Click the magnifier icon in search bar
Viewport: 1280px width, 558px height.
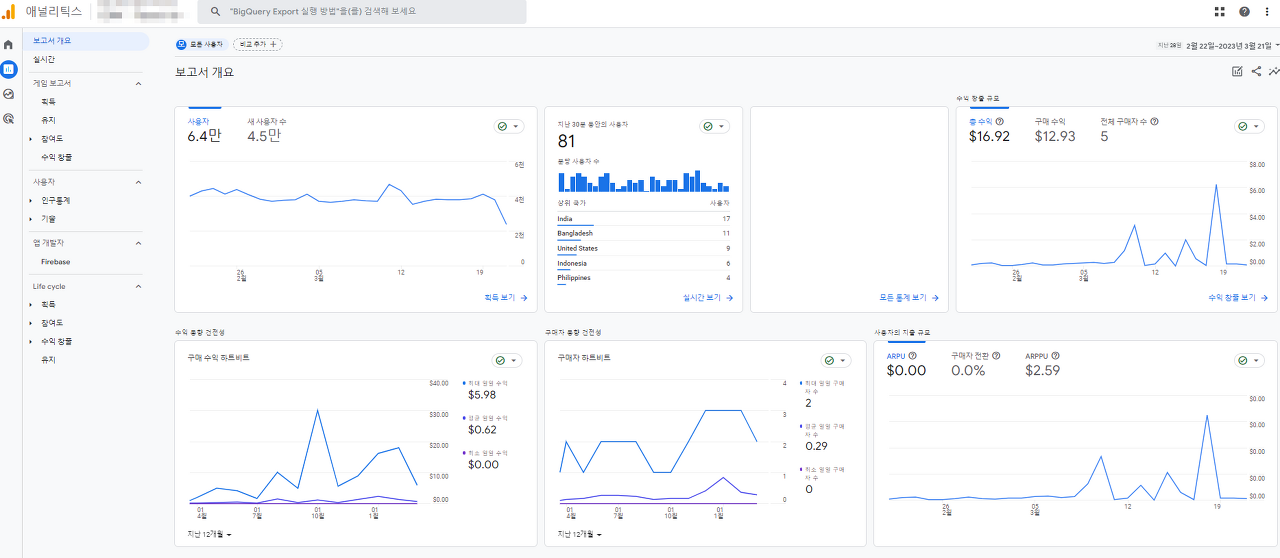tap(214, 11)
